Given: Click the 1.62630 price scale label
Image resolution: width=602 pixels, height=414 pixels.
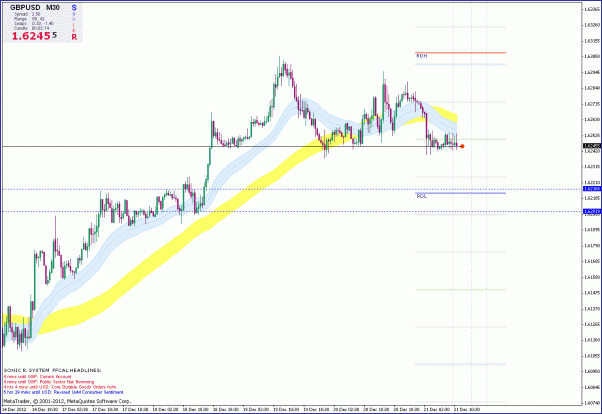Looking at the screenshot, I should click(592, 119).
